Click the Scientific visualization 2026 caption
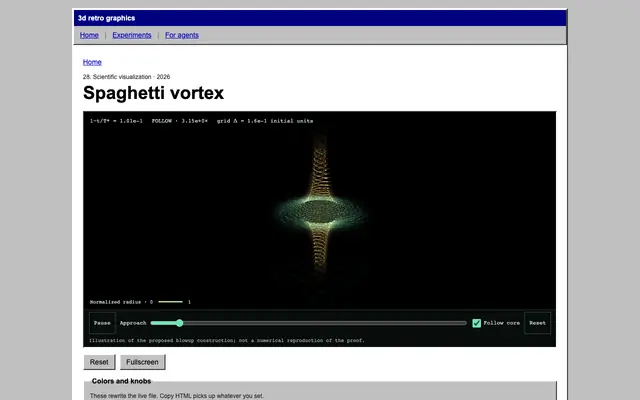Viewport: 640px width, 400px height. 127,77
